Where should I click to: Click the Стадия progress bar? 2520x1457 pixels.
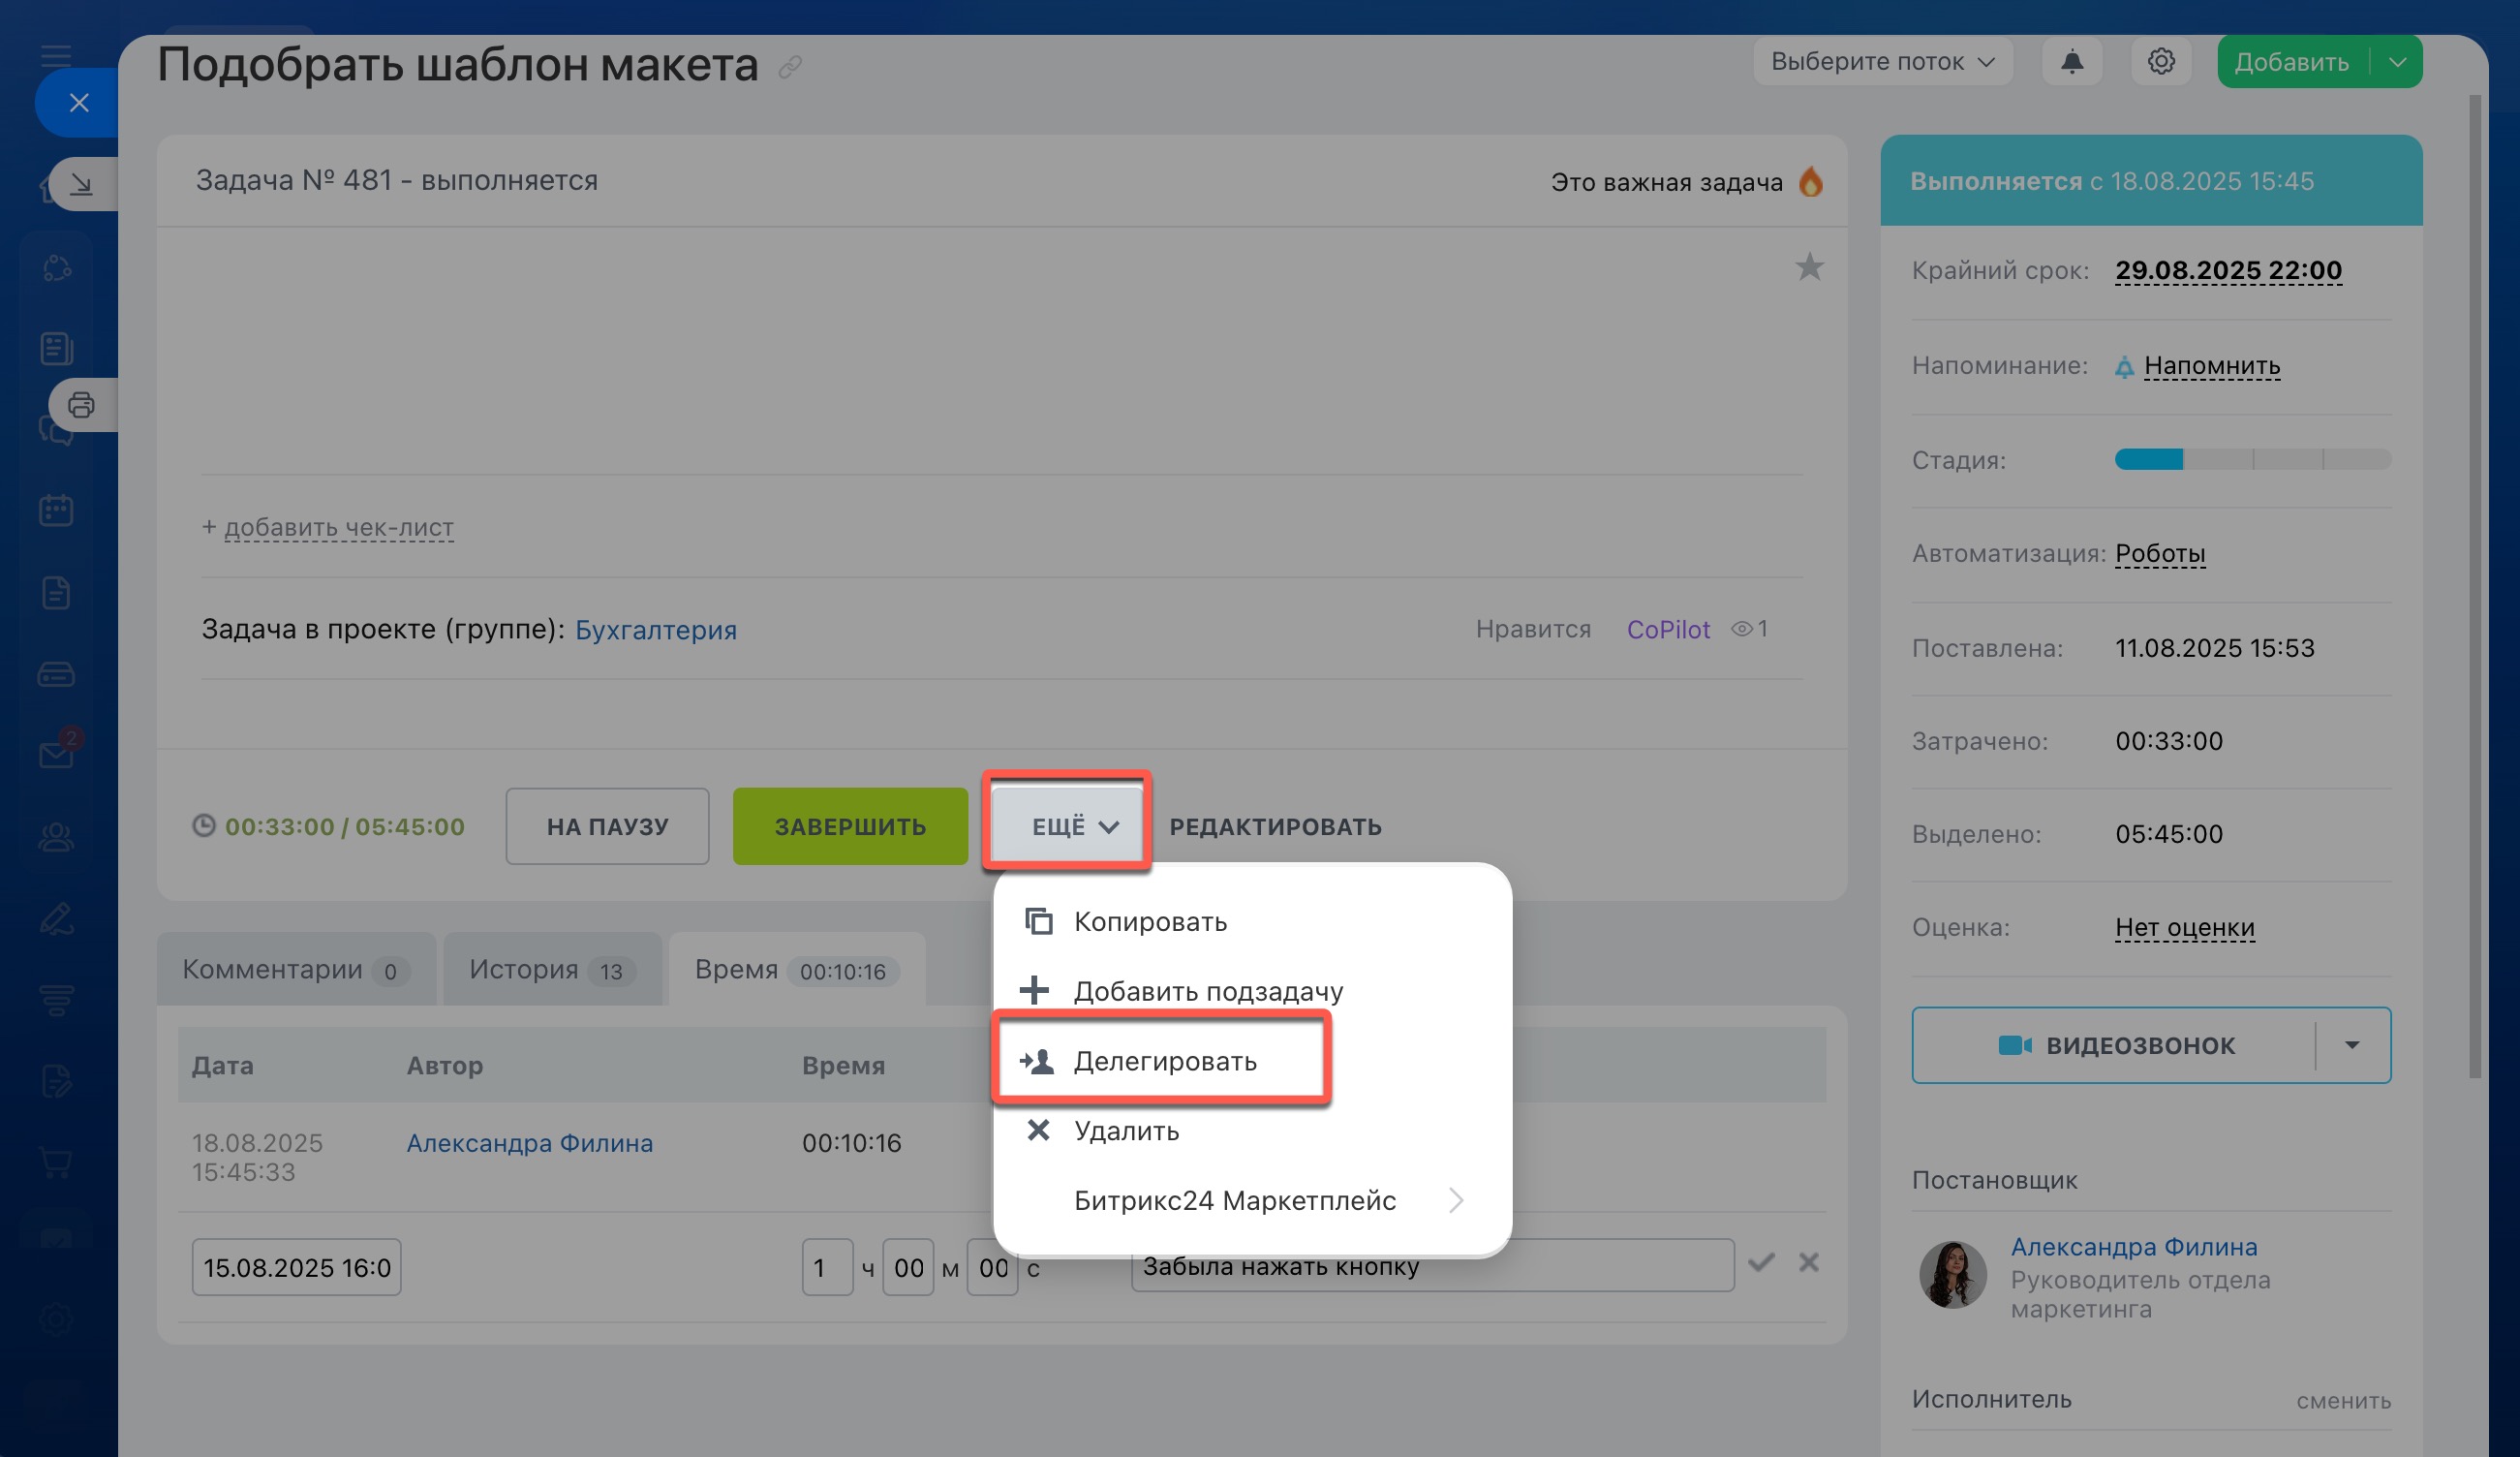pyautogui.click(x=2252, y=459)
